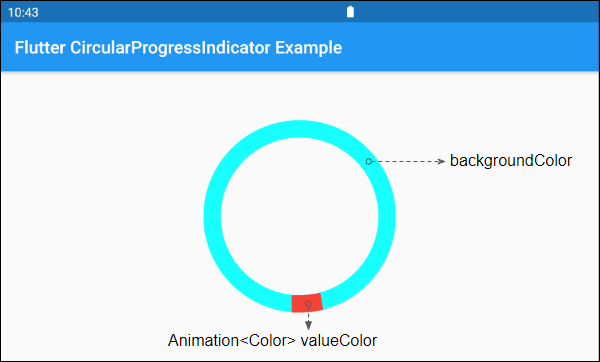This screenshot has width=600, height=362.
Task: Click the empty center of the progress circle
Action: click(x=300, y=216)
